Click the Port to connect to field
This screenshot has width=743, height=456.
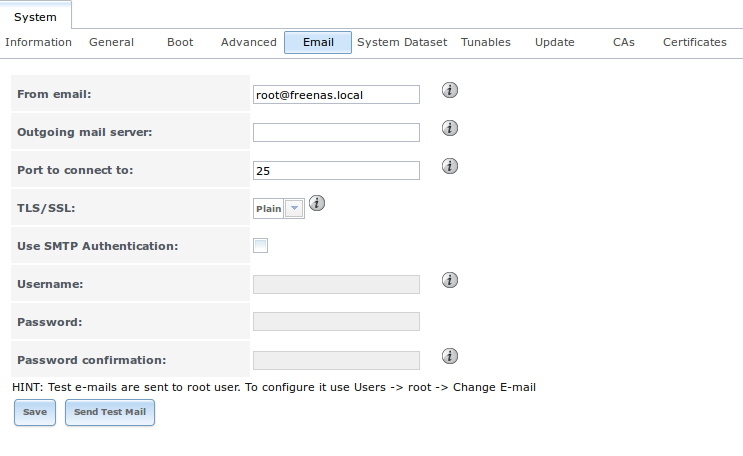pyautogui.click(x=336, y=171)
